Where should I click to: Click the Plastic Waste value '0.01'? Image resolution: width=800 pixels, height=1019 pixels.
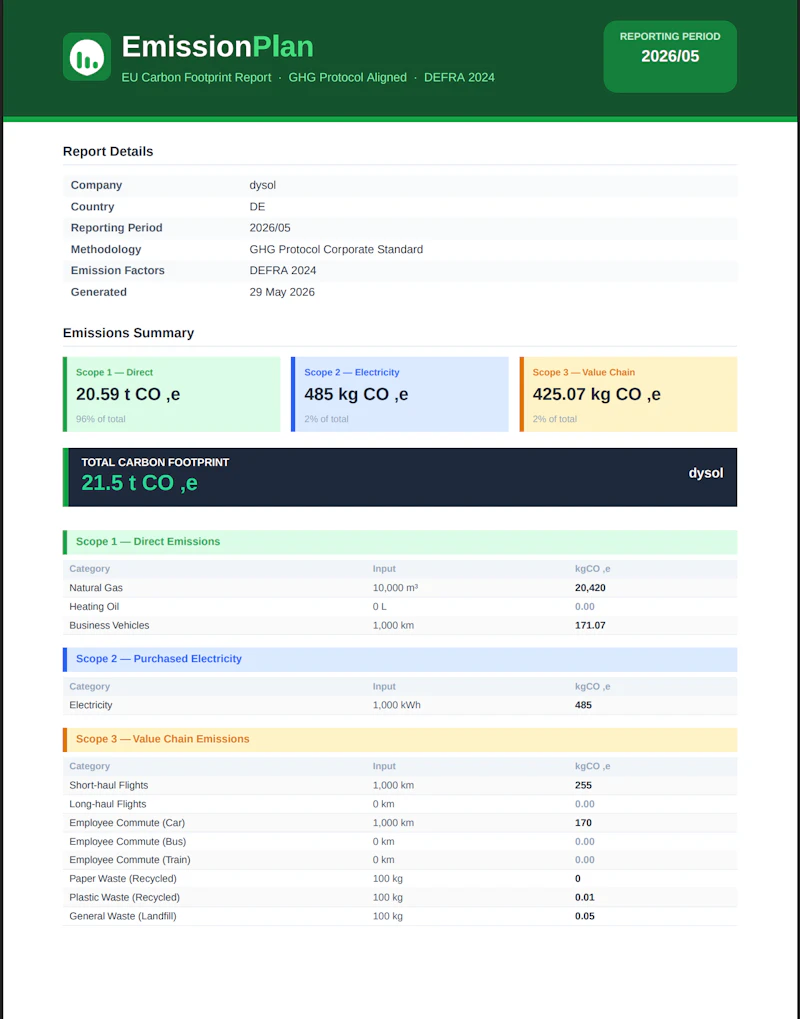click(585, 897)
